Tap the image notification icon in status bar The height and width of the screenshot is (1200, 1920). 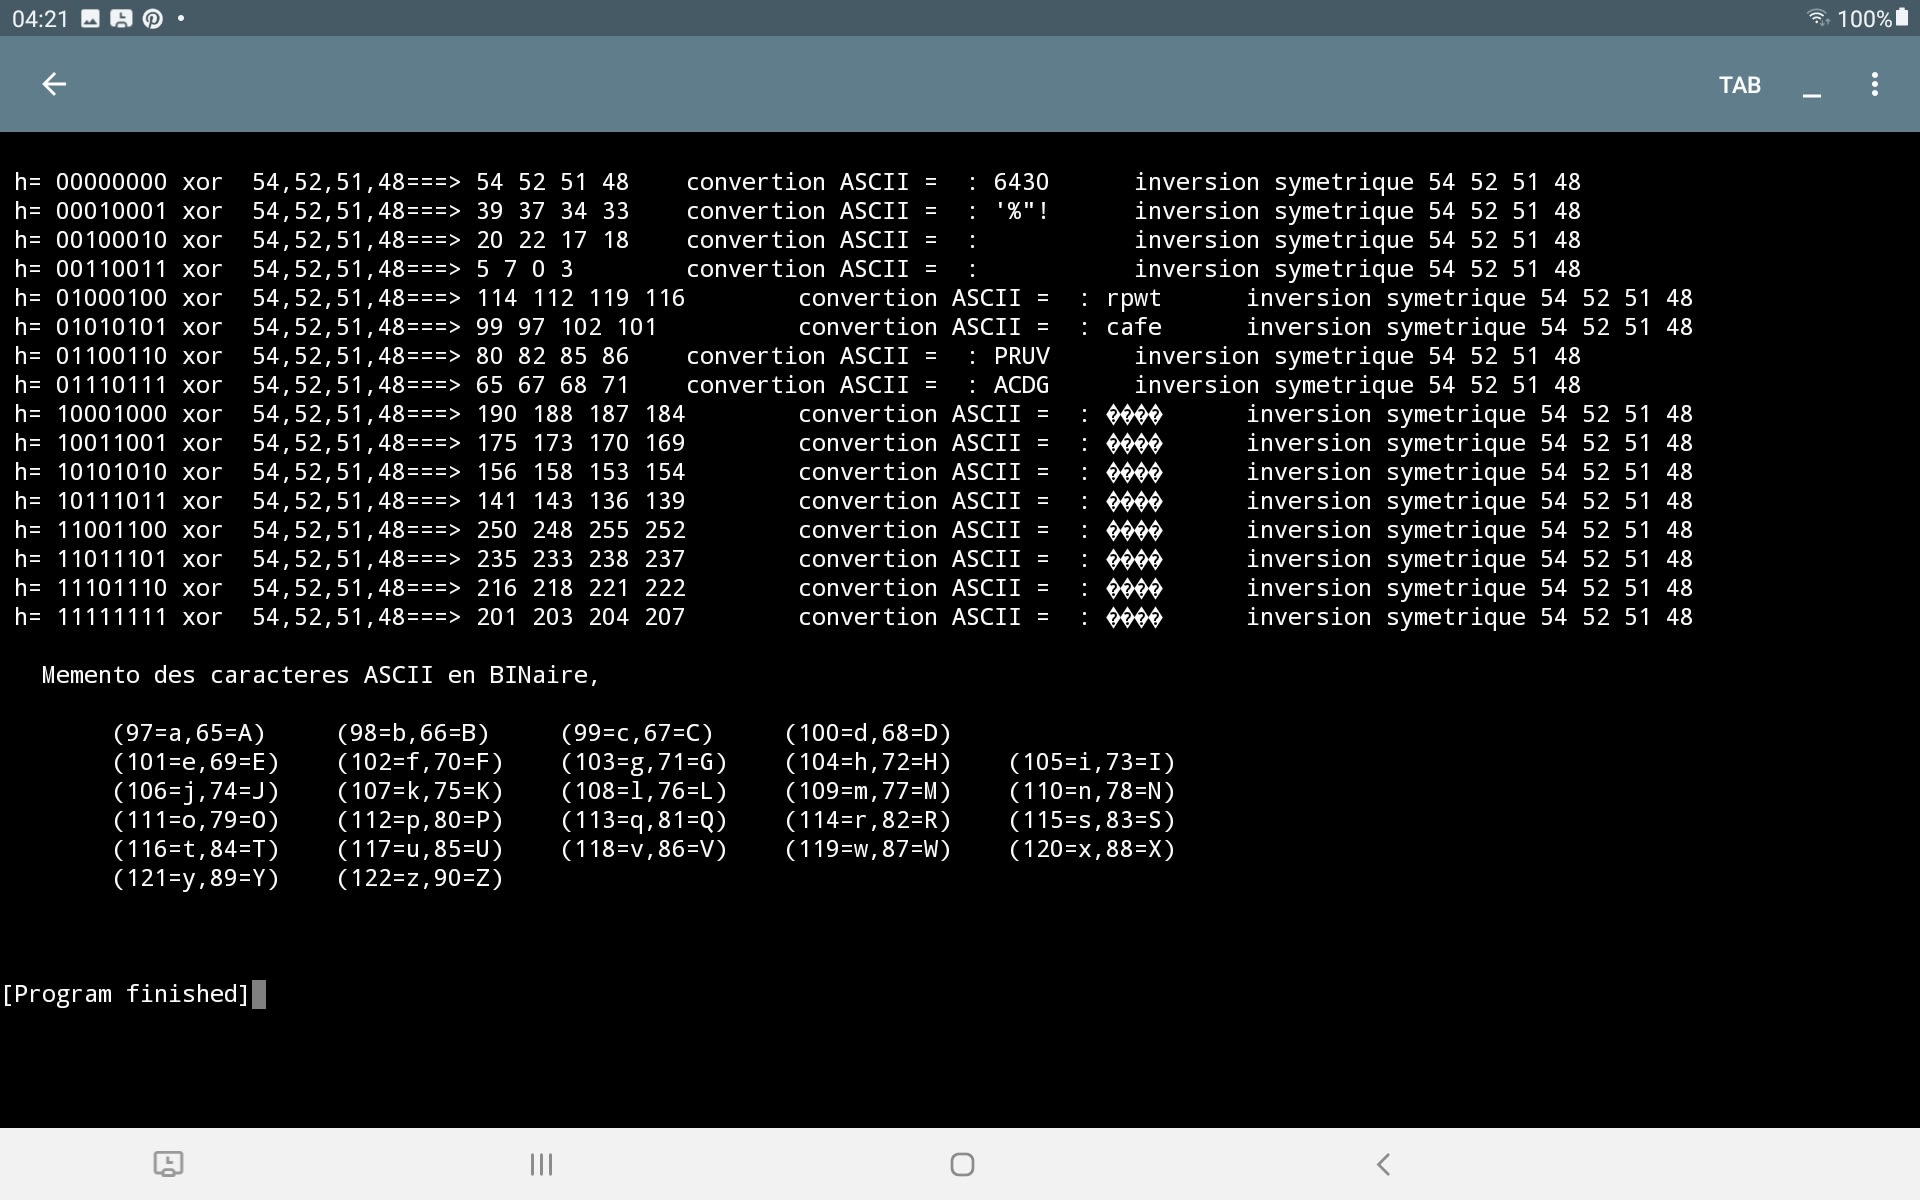90,18
